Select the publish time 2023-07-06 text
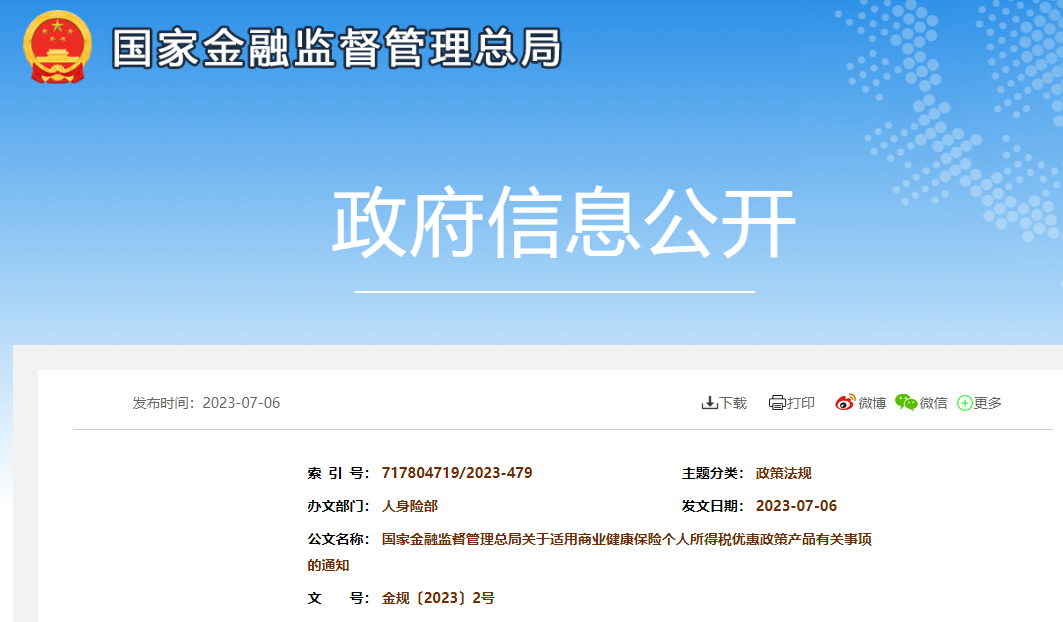This screenshot has width=1063, height=622. (x=241, y=403)
